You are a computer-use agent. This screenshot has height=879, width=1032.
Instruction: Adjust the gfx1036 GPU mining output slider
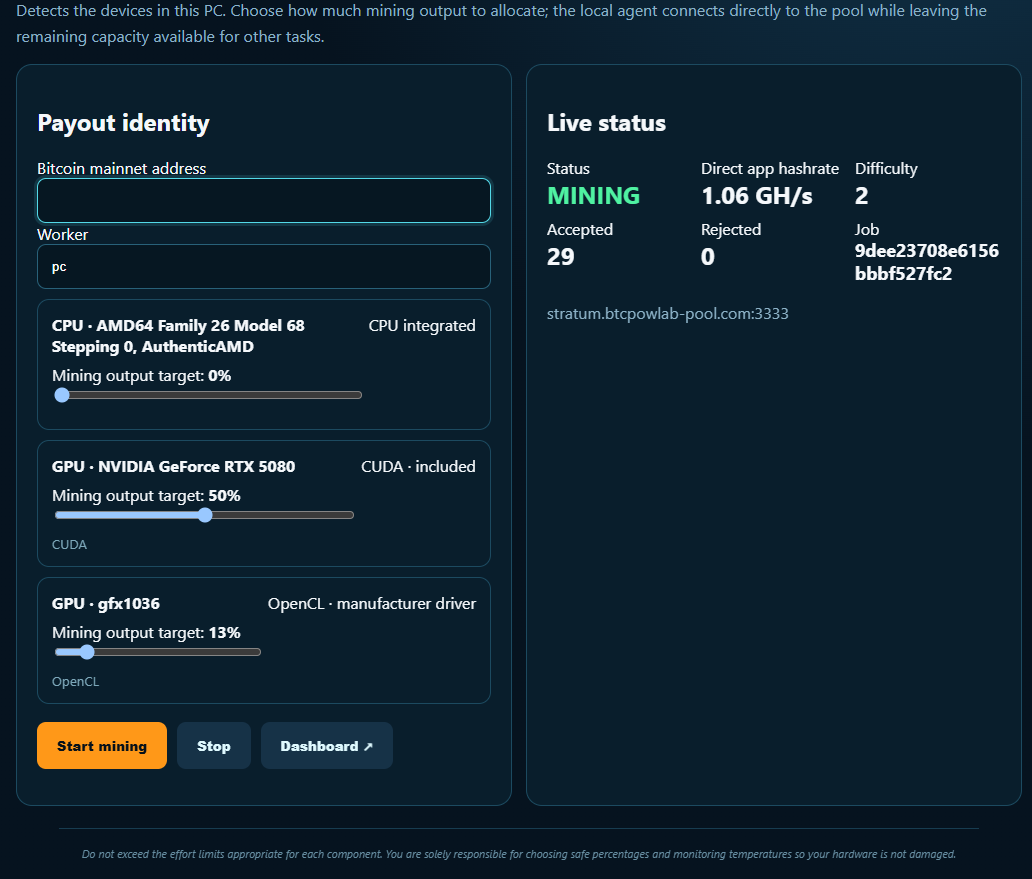tap(158, 652)
